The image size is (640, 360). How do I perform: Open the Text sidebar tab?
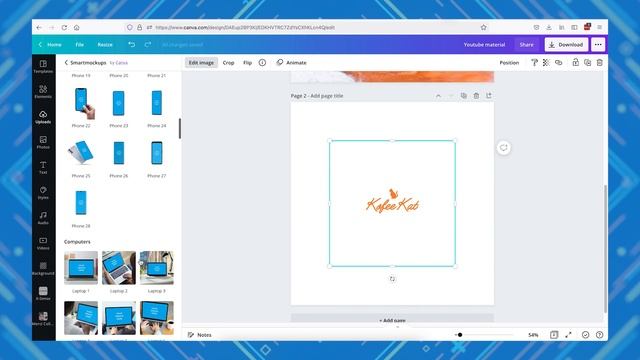pyautogui.click(x=43, y=168)
